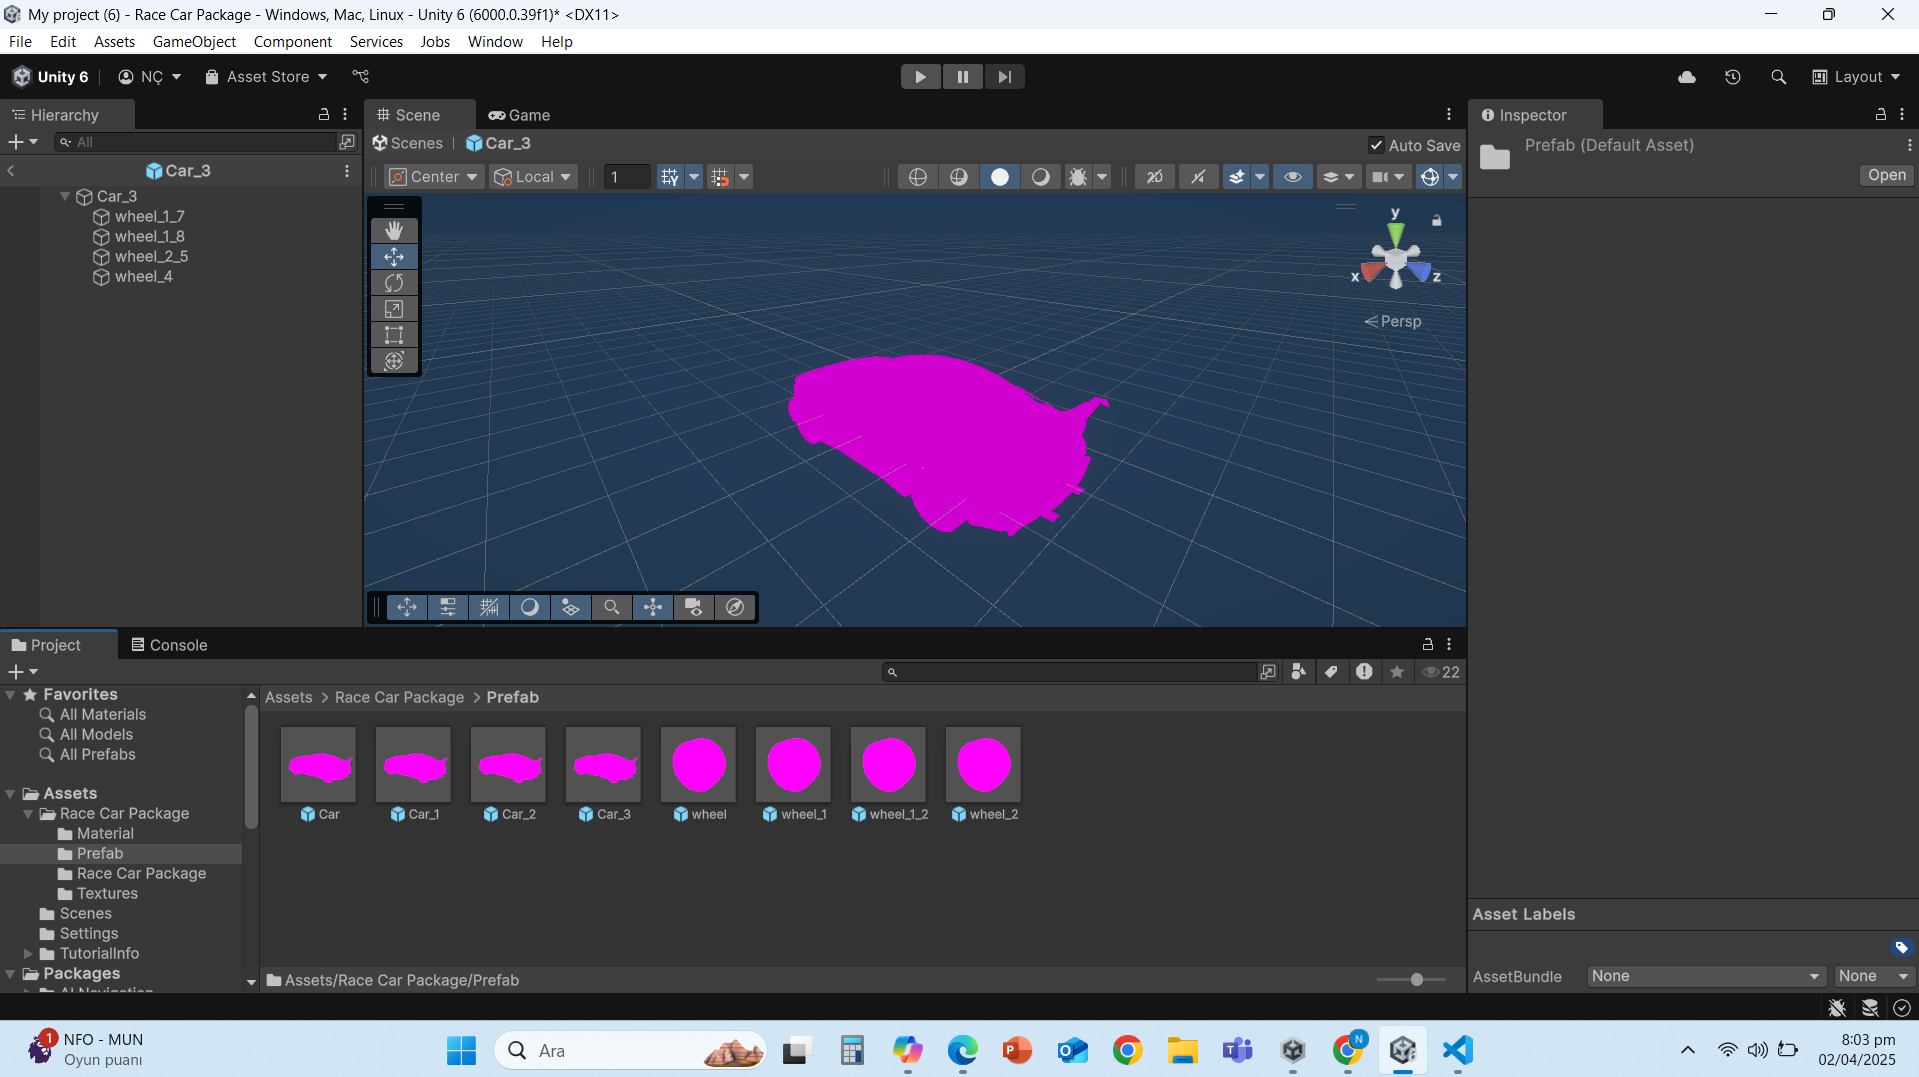Collapse the Car_3 hierarchy node
The height and width of the screenshot is (1077, 1919).
click(x=65, y=197)
